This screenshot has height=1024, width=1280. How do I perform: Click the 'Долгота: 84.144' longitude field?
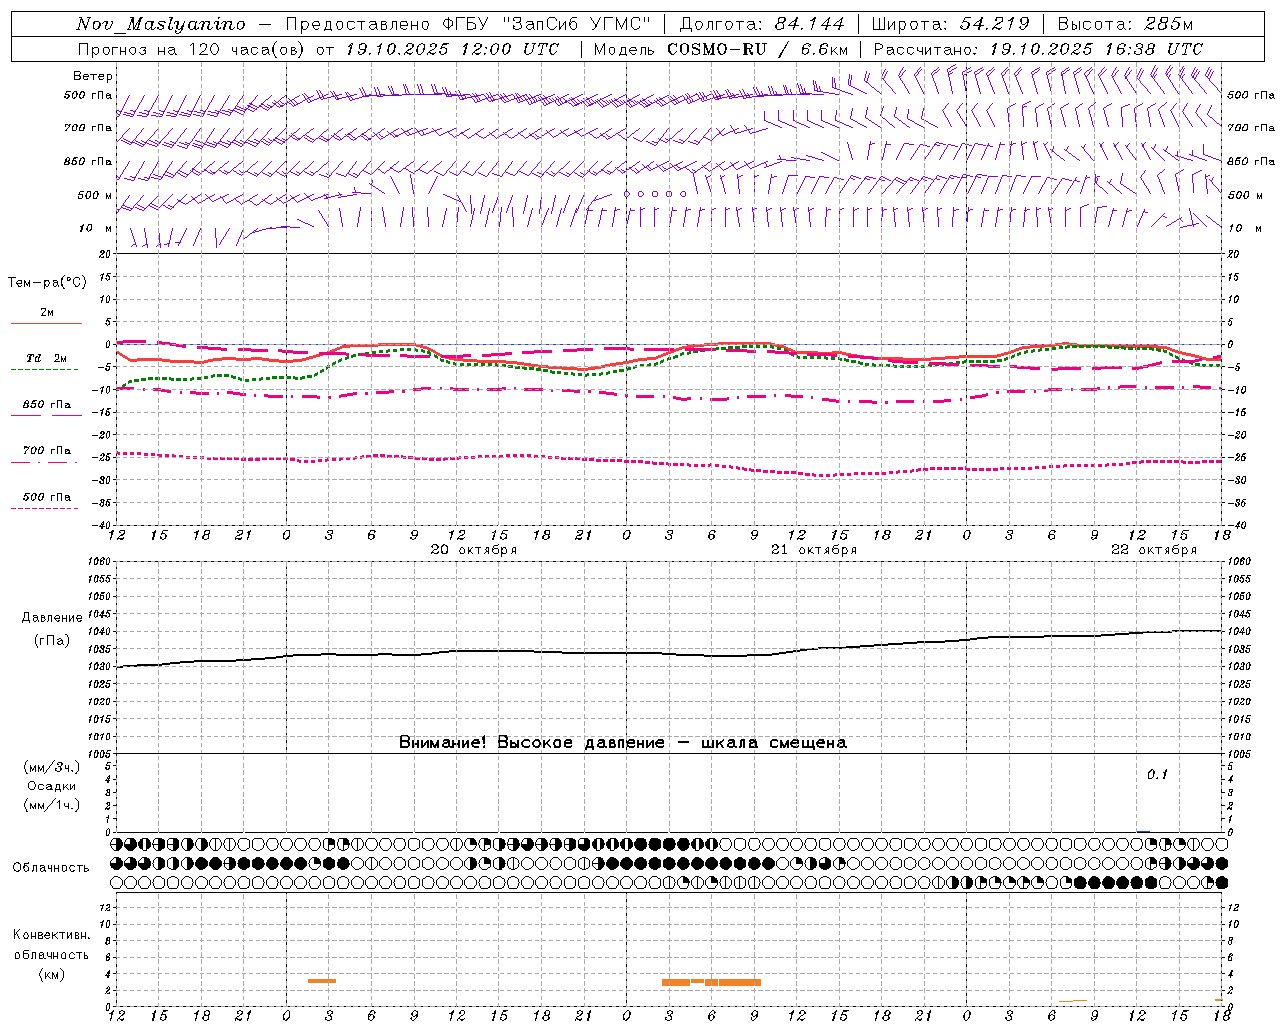pos(762,24)
